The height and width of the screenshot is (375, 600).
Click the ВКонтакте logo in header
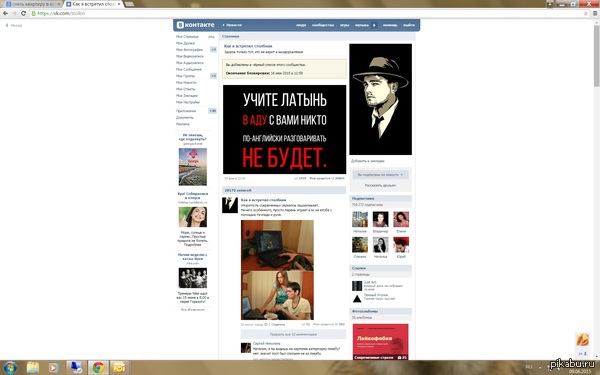click(196, 25)
